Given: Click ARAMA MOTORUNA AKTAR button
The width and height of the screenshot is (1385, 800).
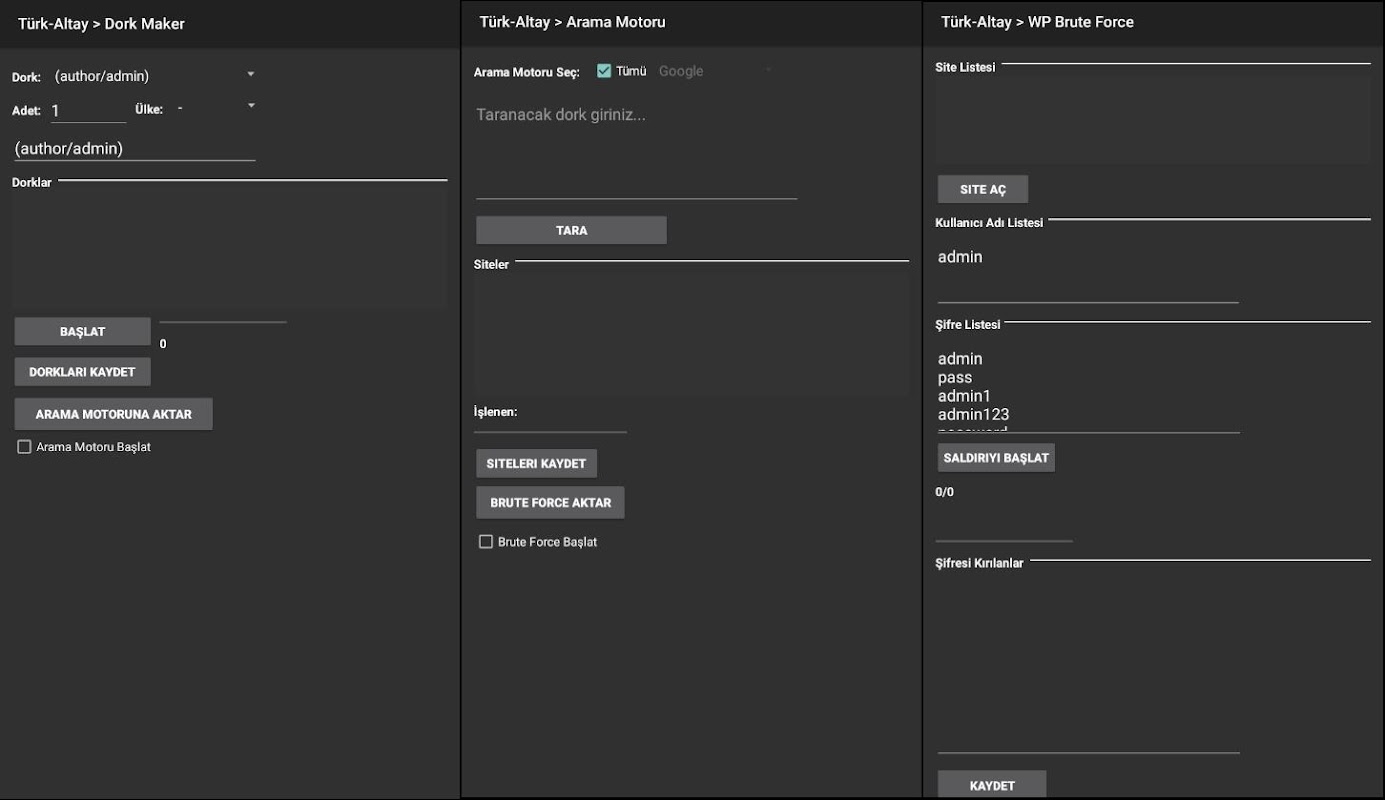Looking at the screenshot, I should 113,414.
